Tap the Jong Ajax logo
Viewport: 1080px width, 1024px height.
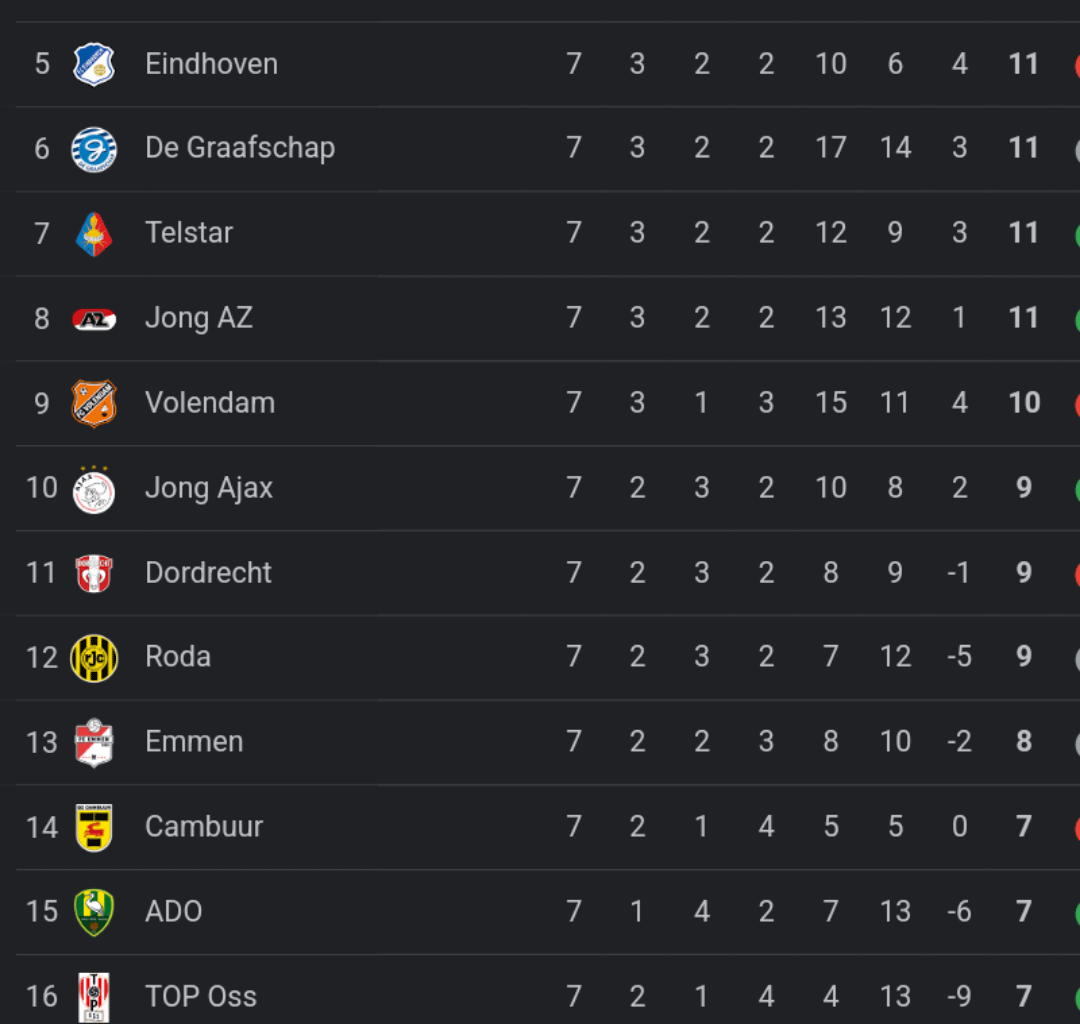94,490
